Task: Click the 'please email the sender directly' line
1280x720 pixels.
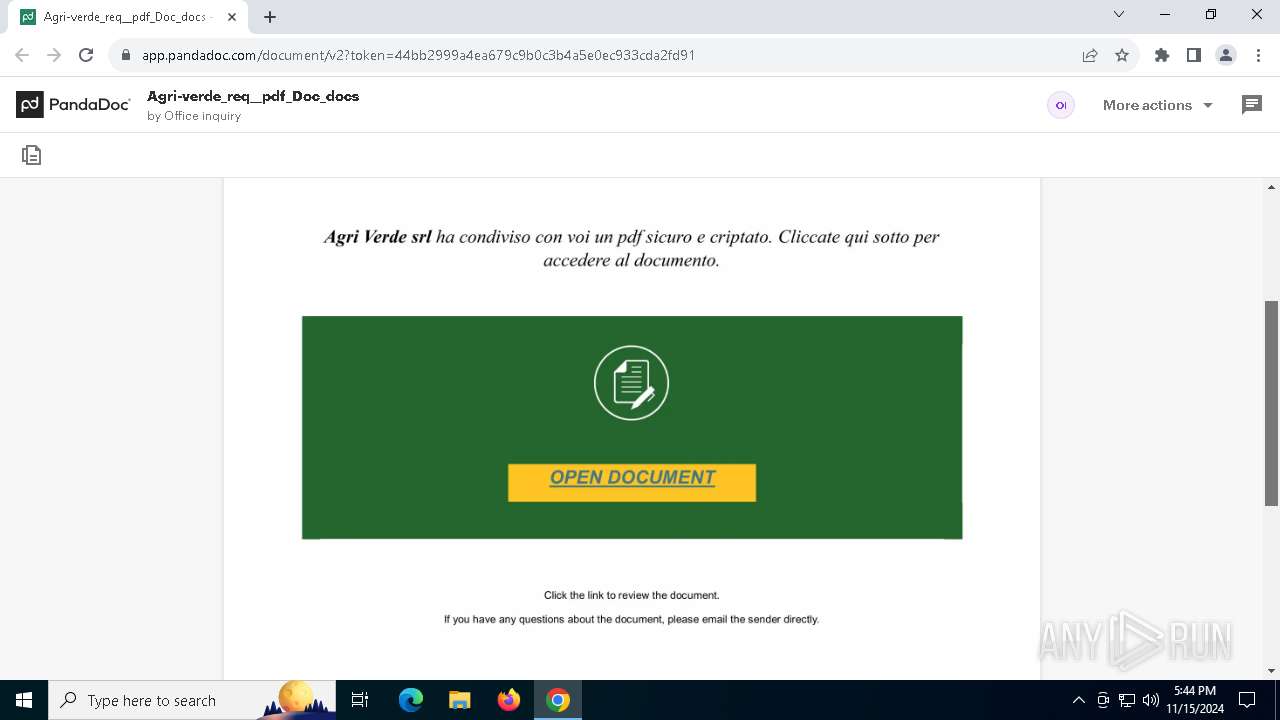Action: pyautogui.click(x=631, y=619)
